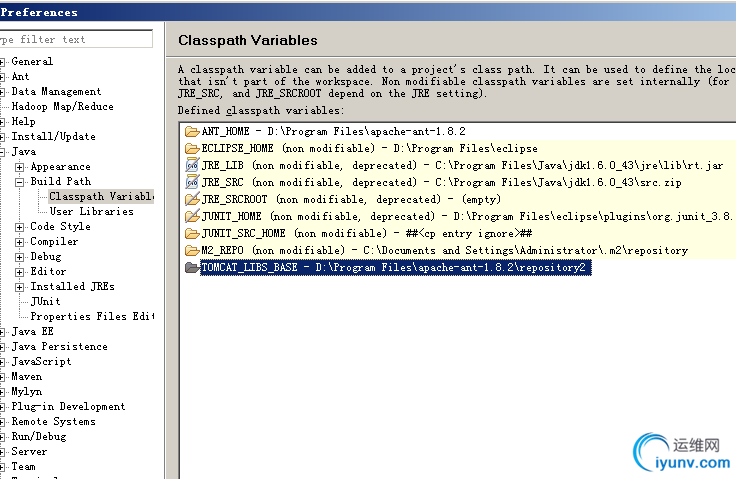Image resolution: width=736 pixels, height=479 pixels.
Task: Open Compiler preferences
Action: point(54,241)
